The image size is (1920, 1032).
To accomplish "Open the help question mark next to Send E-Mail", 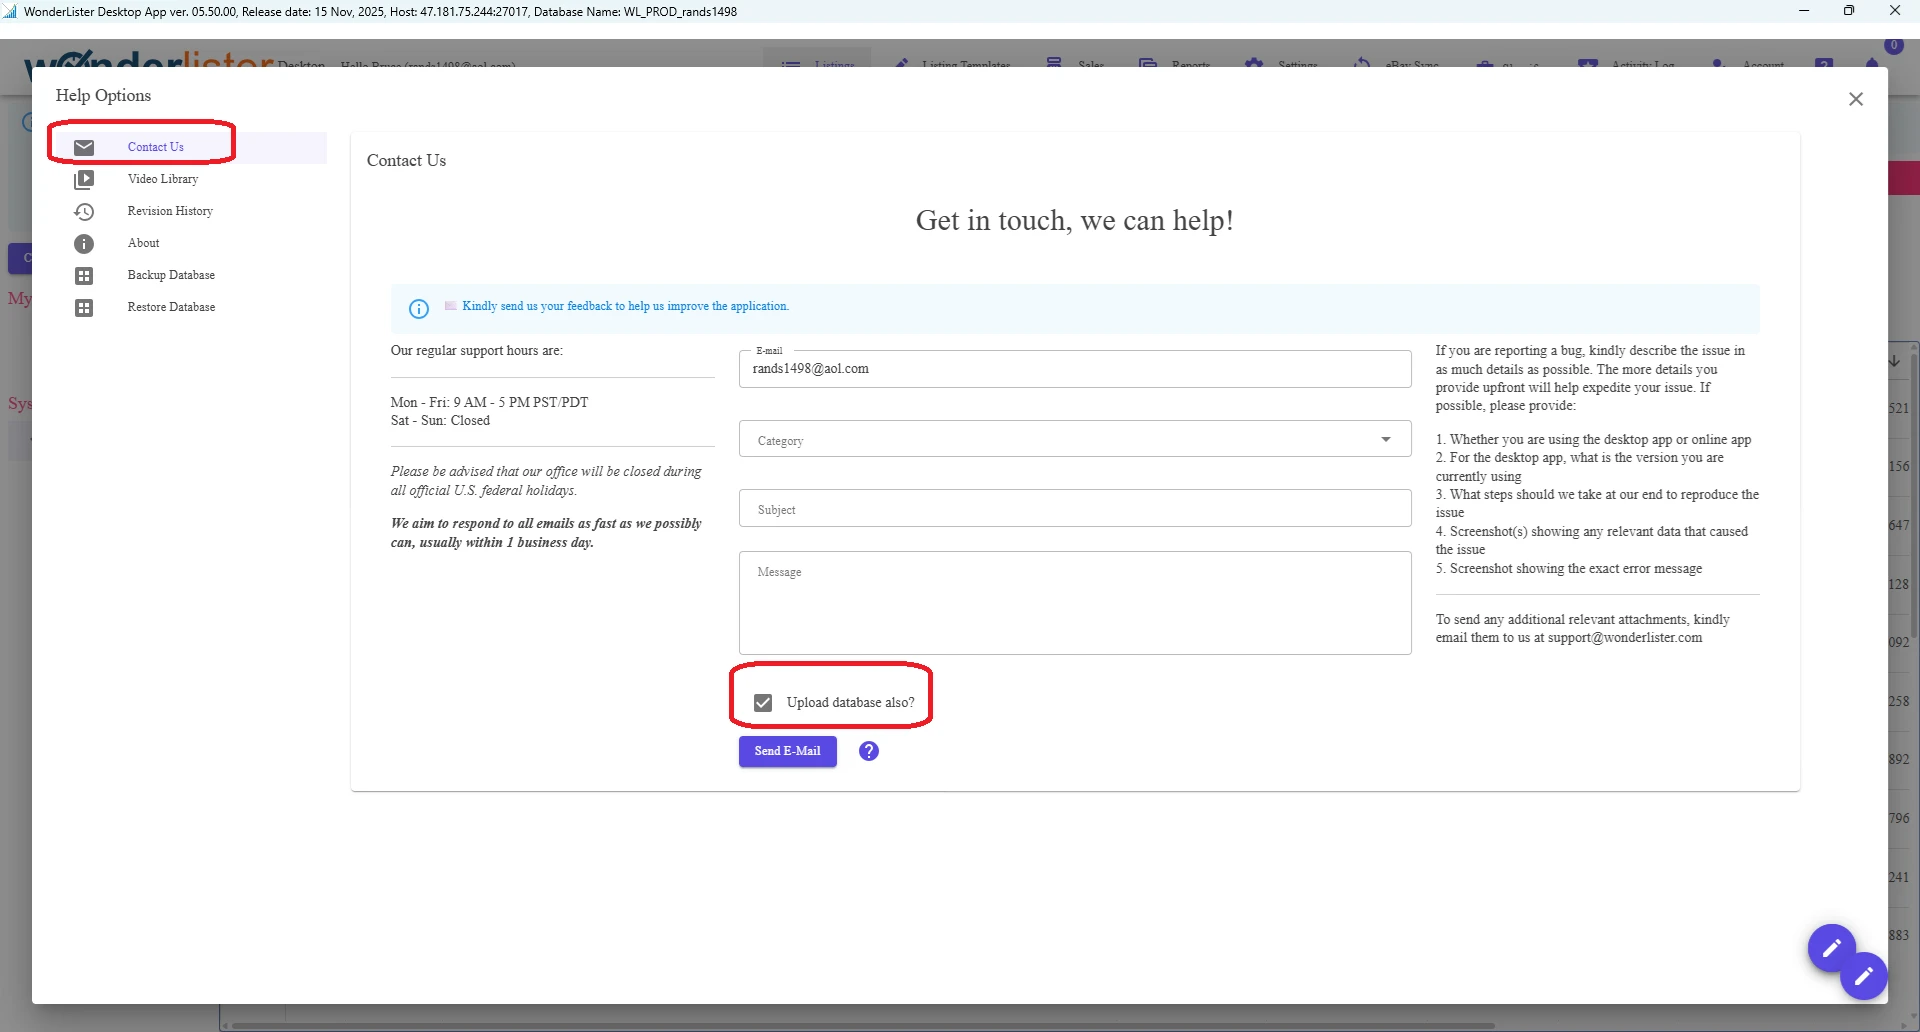I will 868,751.
